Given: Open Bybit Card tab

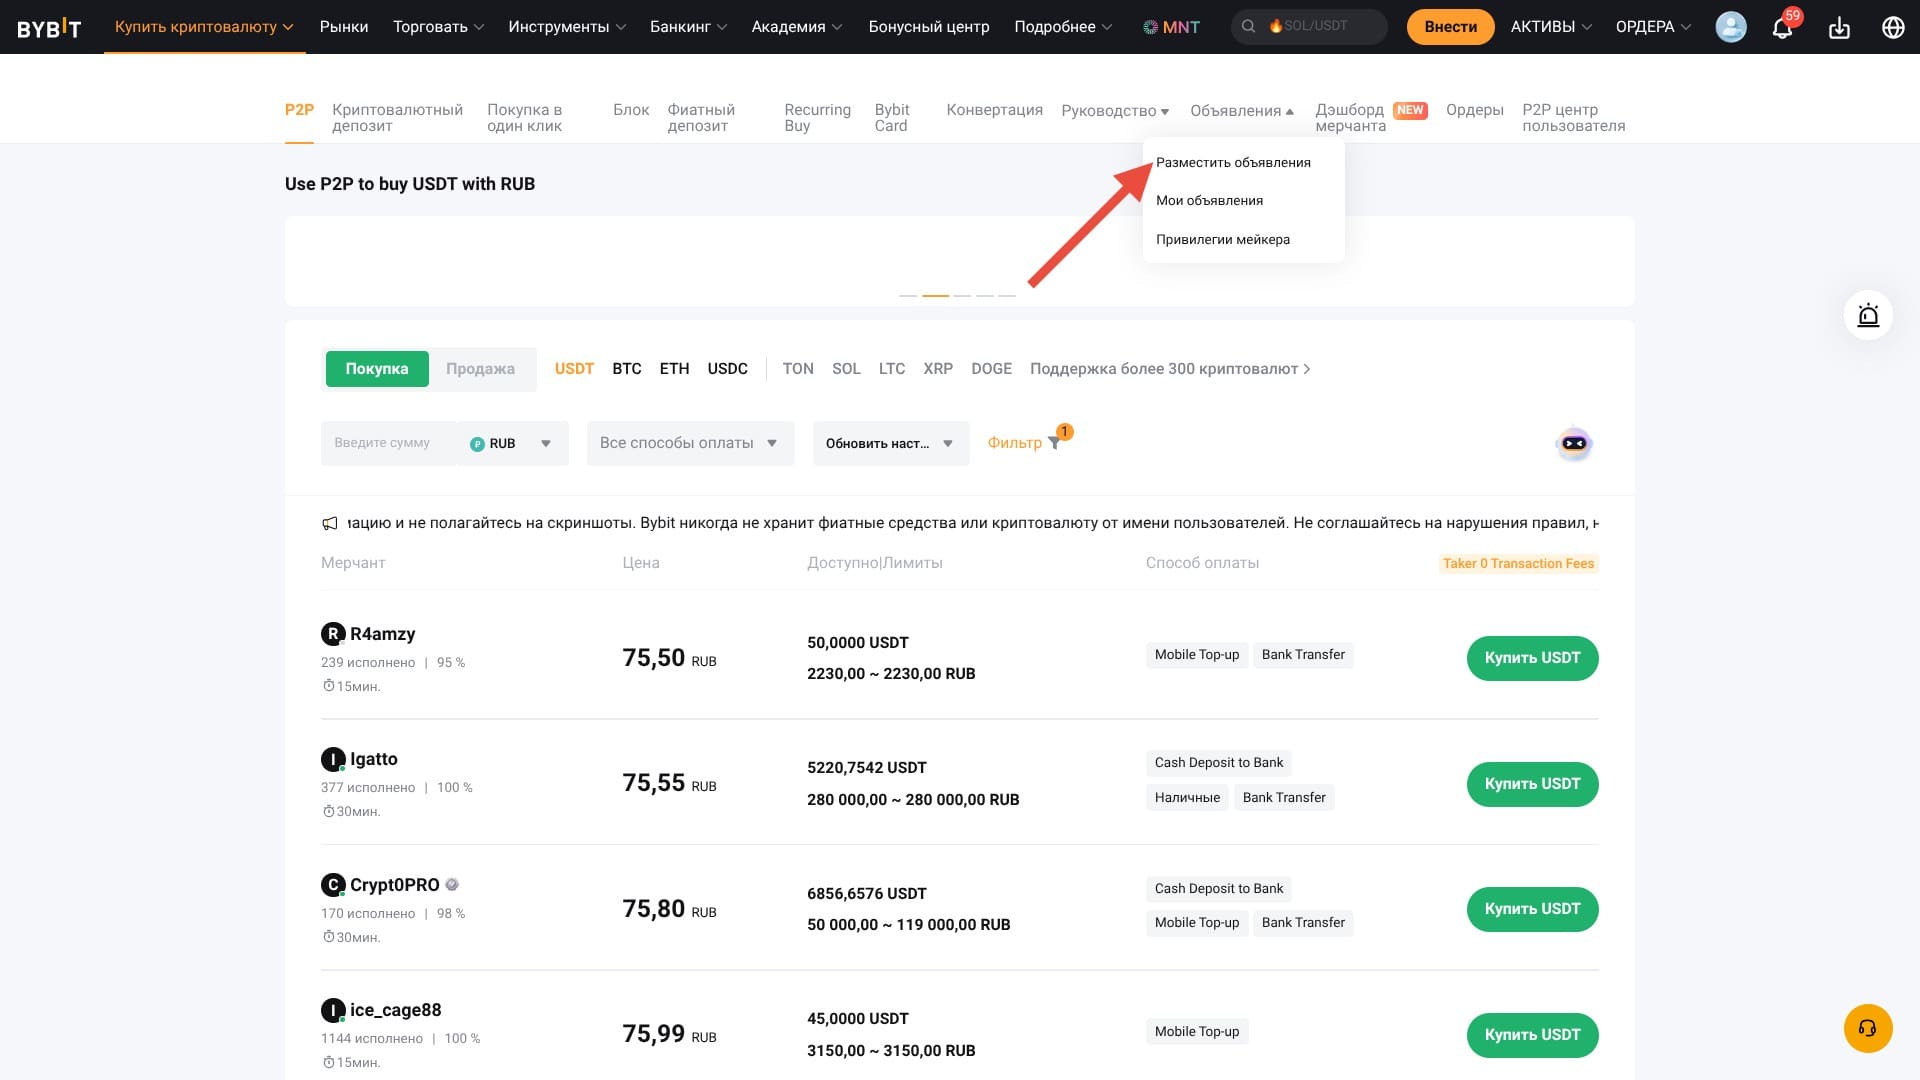Looking at the screenshot, I should [892, 118].
